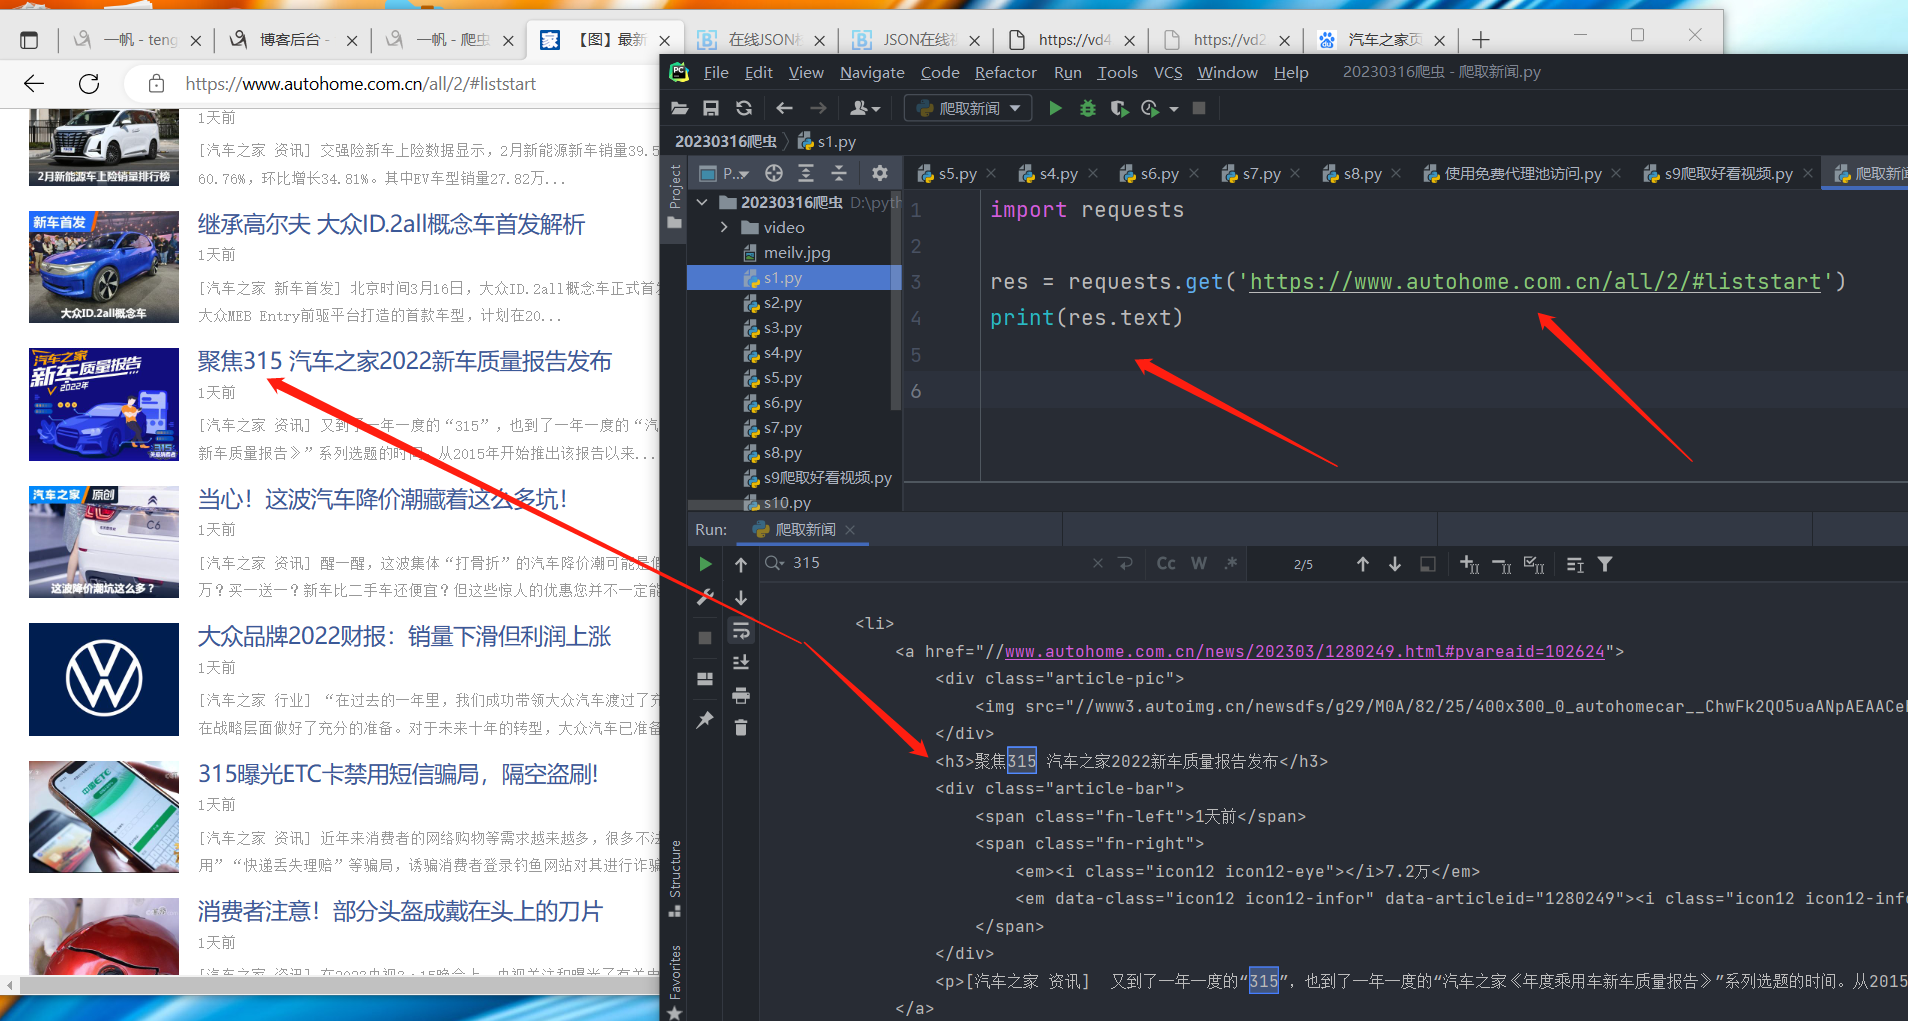This screenshot has width=1908, height=1021.
Task: Open the Navigate menu
Action: (x=872, y=72)
